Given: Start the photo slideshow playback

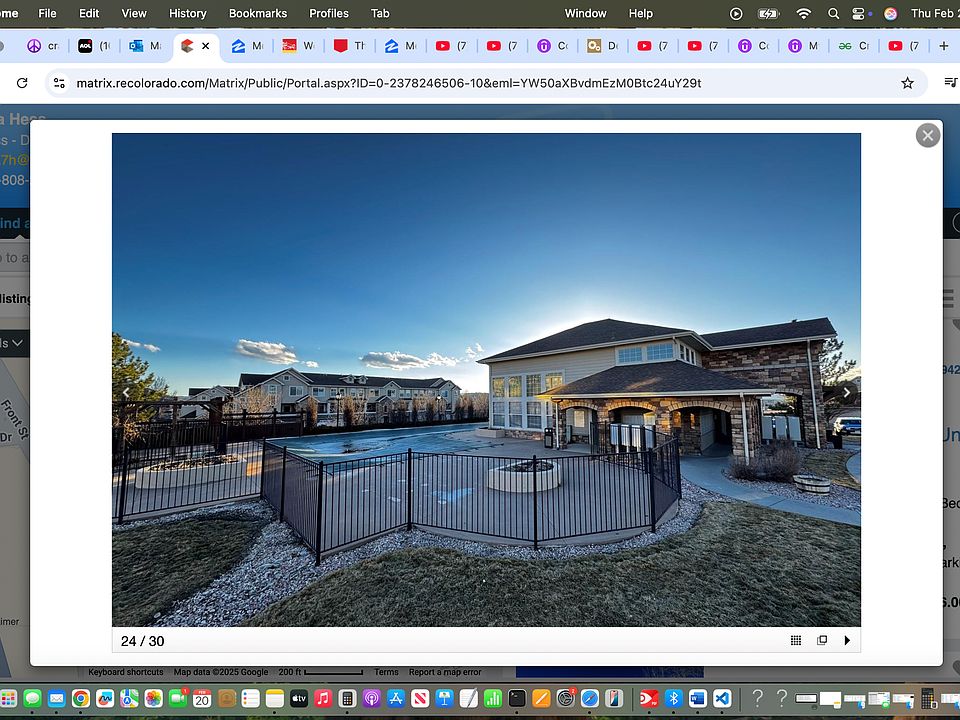Looking at the screenshot, I should (x=847, y=640).
